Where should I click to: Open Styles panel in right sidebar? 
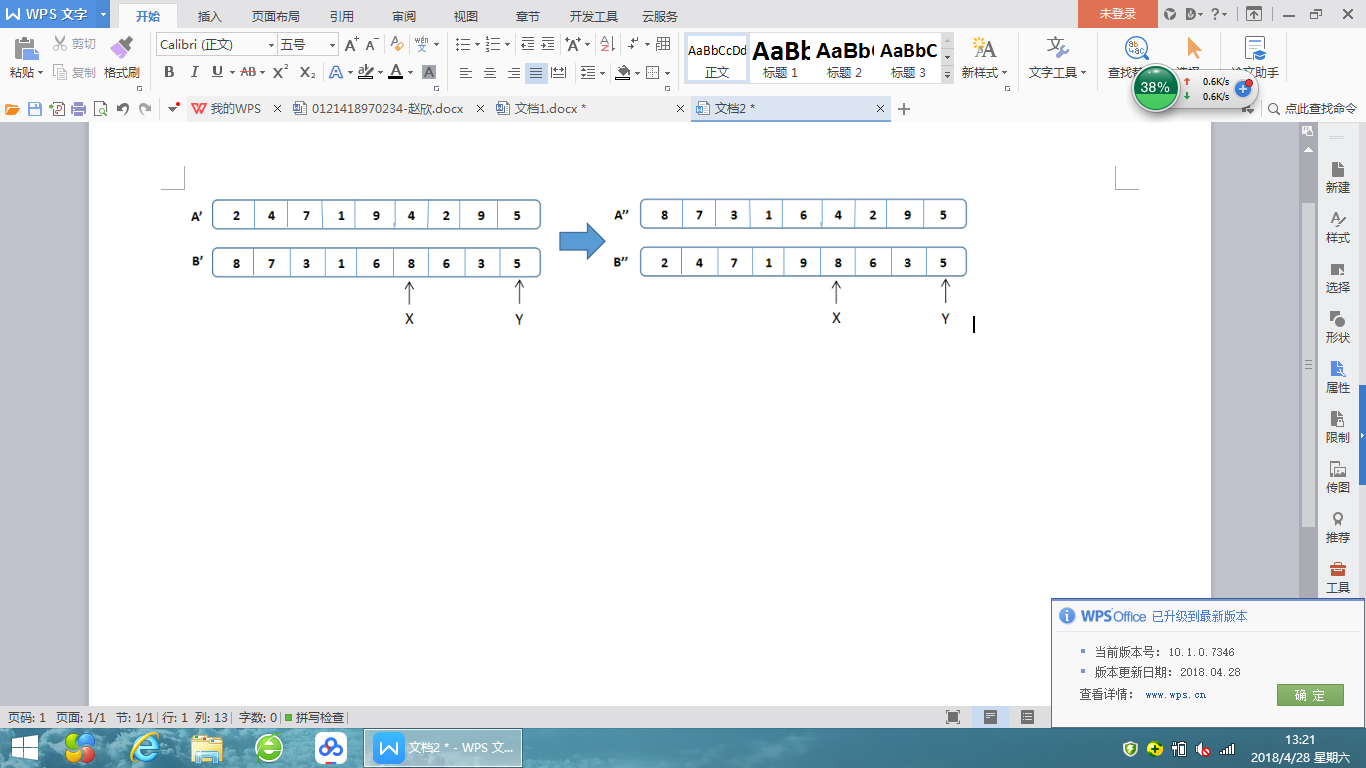[x=1337, y=227]
